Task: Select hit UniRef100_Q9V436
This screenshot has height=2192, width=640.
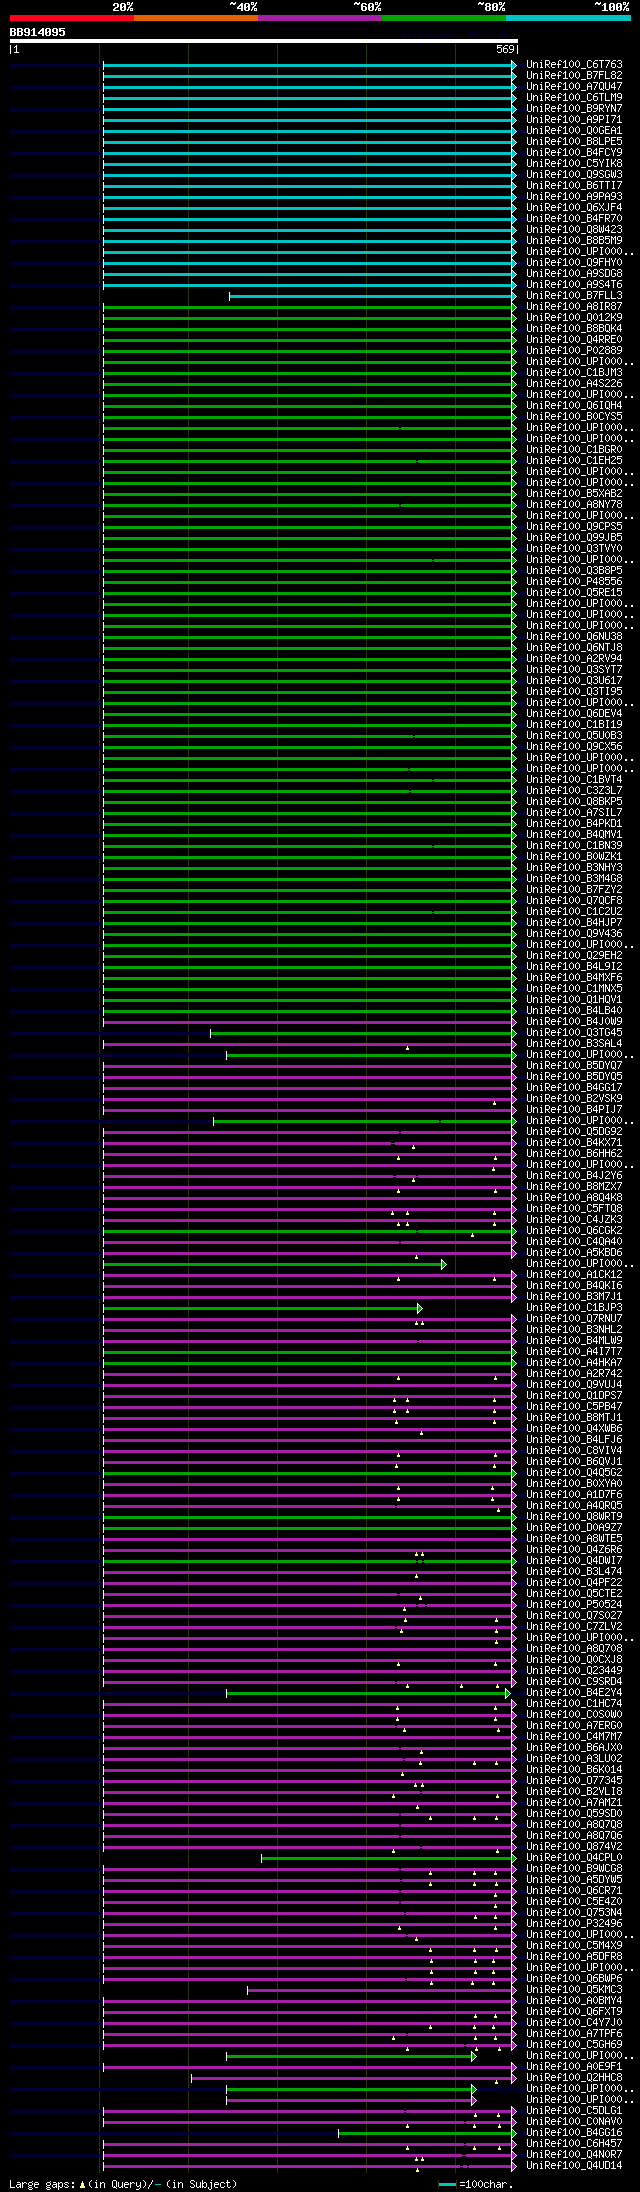Action: (x=574, y=934)
